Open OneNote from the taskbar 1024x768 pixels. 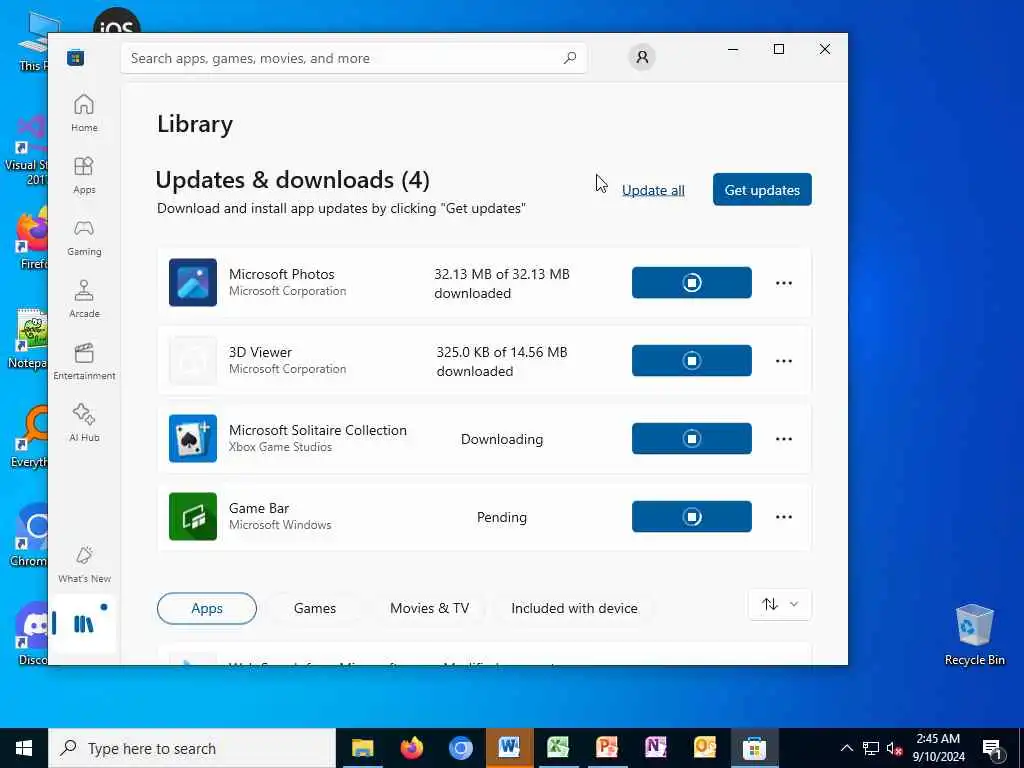coord(656,748)
